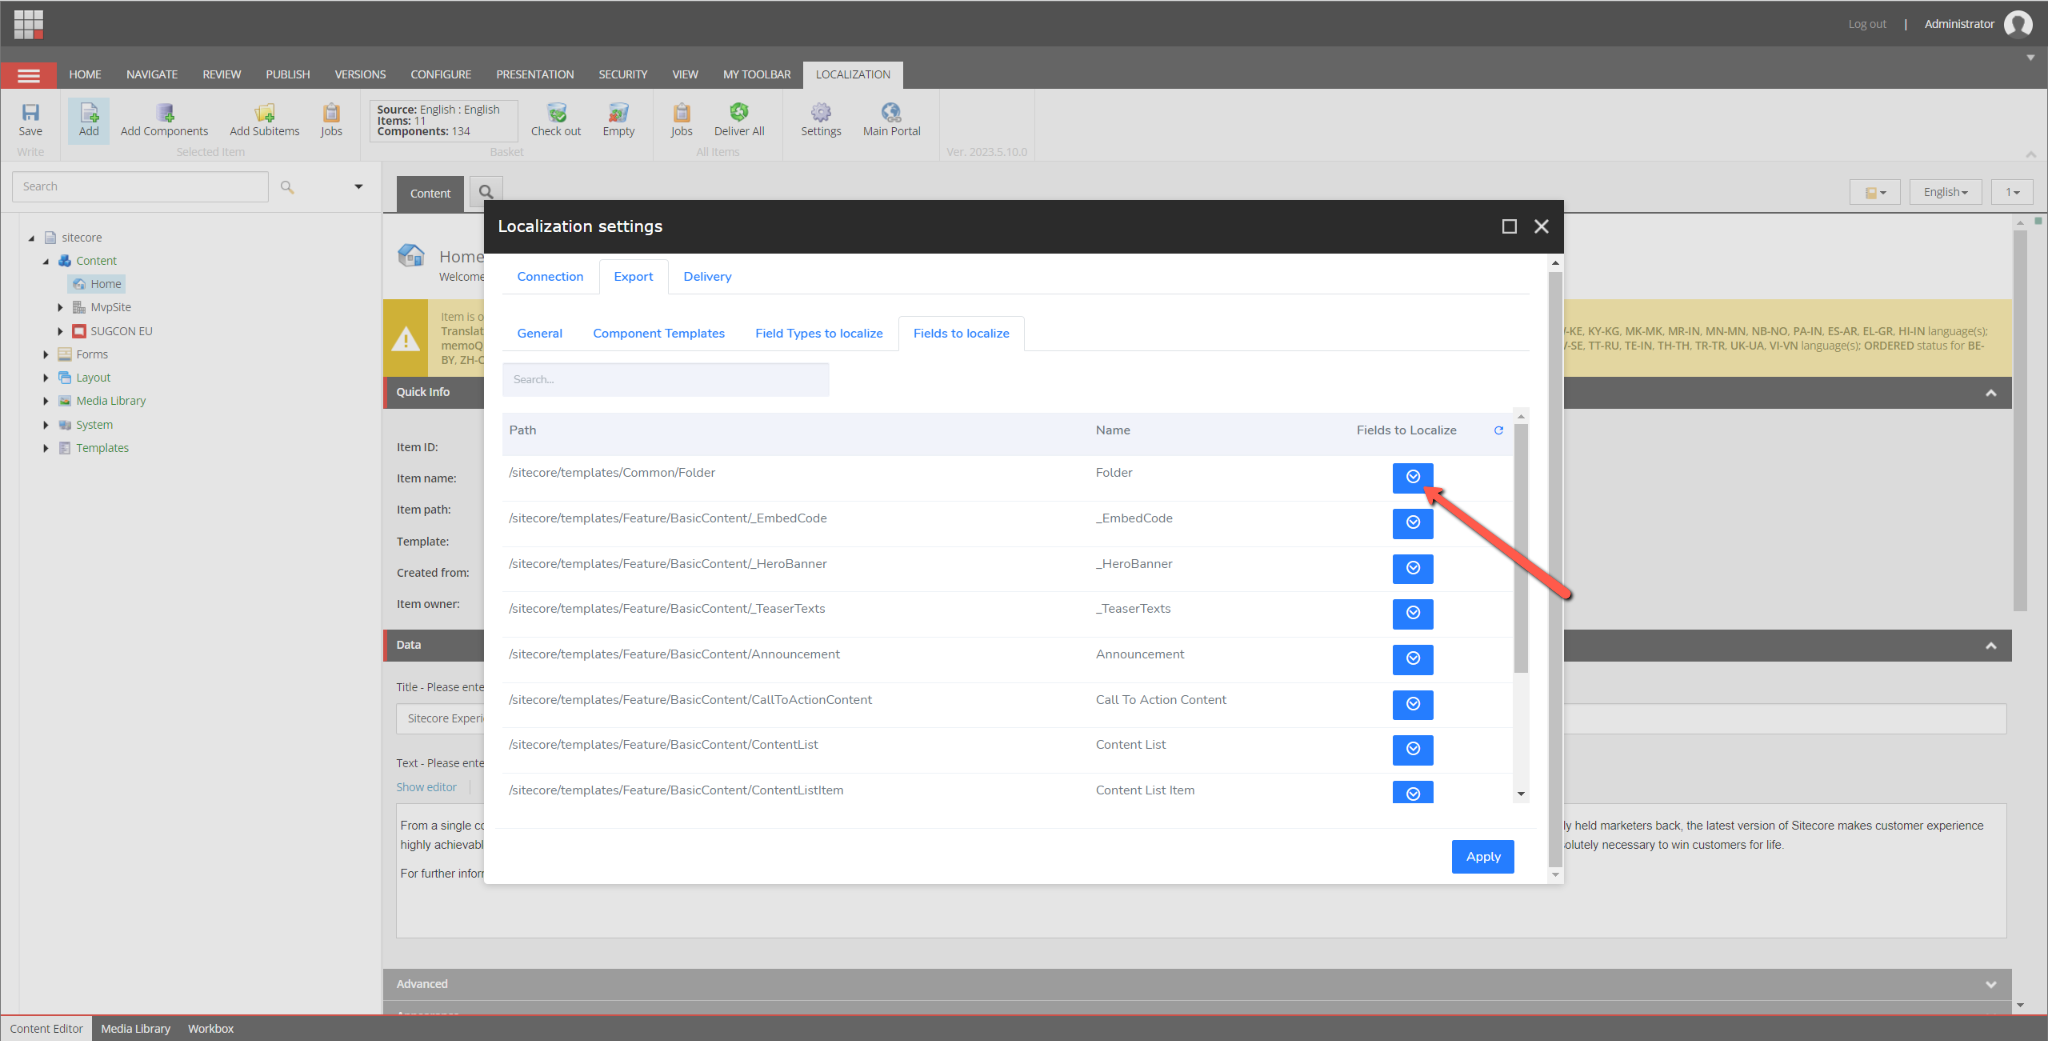Expand the Media Library tree node
This screenshot has height=1041, width=2048.
pyautogui.click(x=46, y=401)
